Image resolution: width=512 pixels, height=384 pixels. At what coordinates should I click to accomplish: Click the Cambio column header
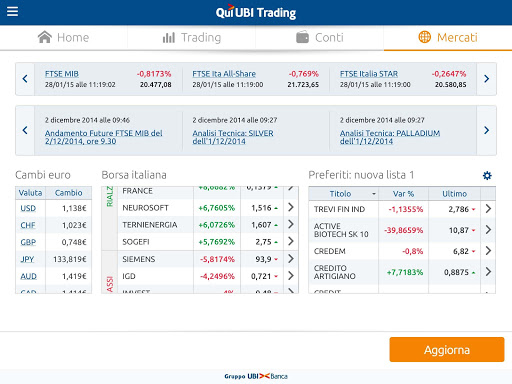68,193
